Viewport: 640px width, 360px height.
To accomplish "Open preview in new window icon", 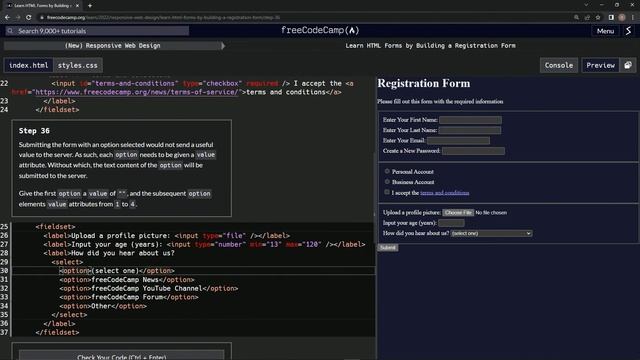I will pos(628,65).
